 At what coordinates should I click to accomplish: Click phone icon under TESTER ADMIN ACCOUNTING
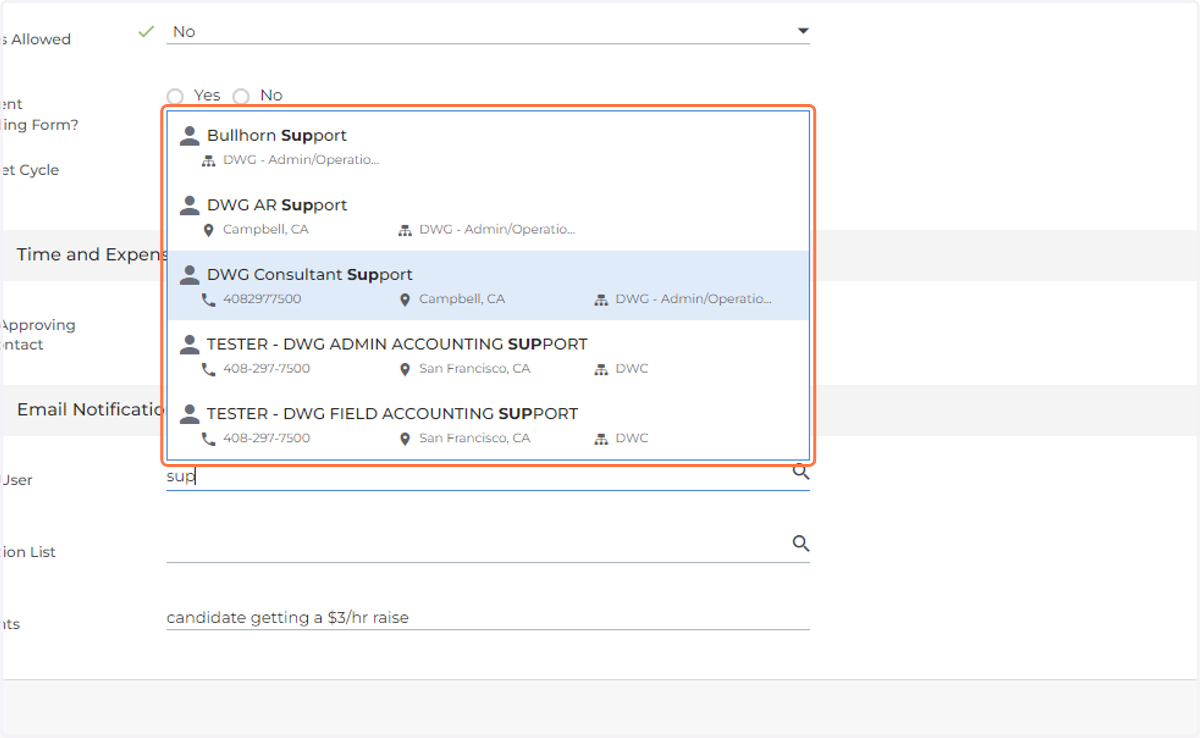coord(209,369)
